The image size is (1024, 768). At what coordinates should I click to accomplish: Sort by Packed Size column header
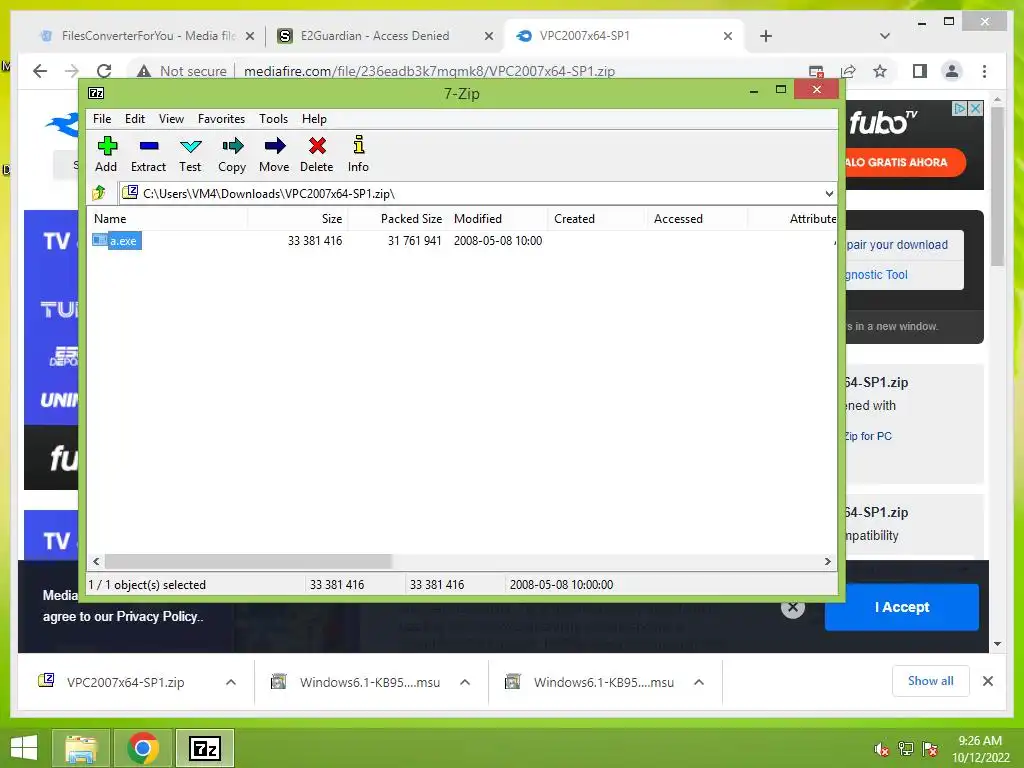[x=398, y=219]
